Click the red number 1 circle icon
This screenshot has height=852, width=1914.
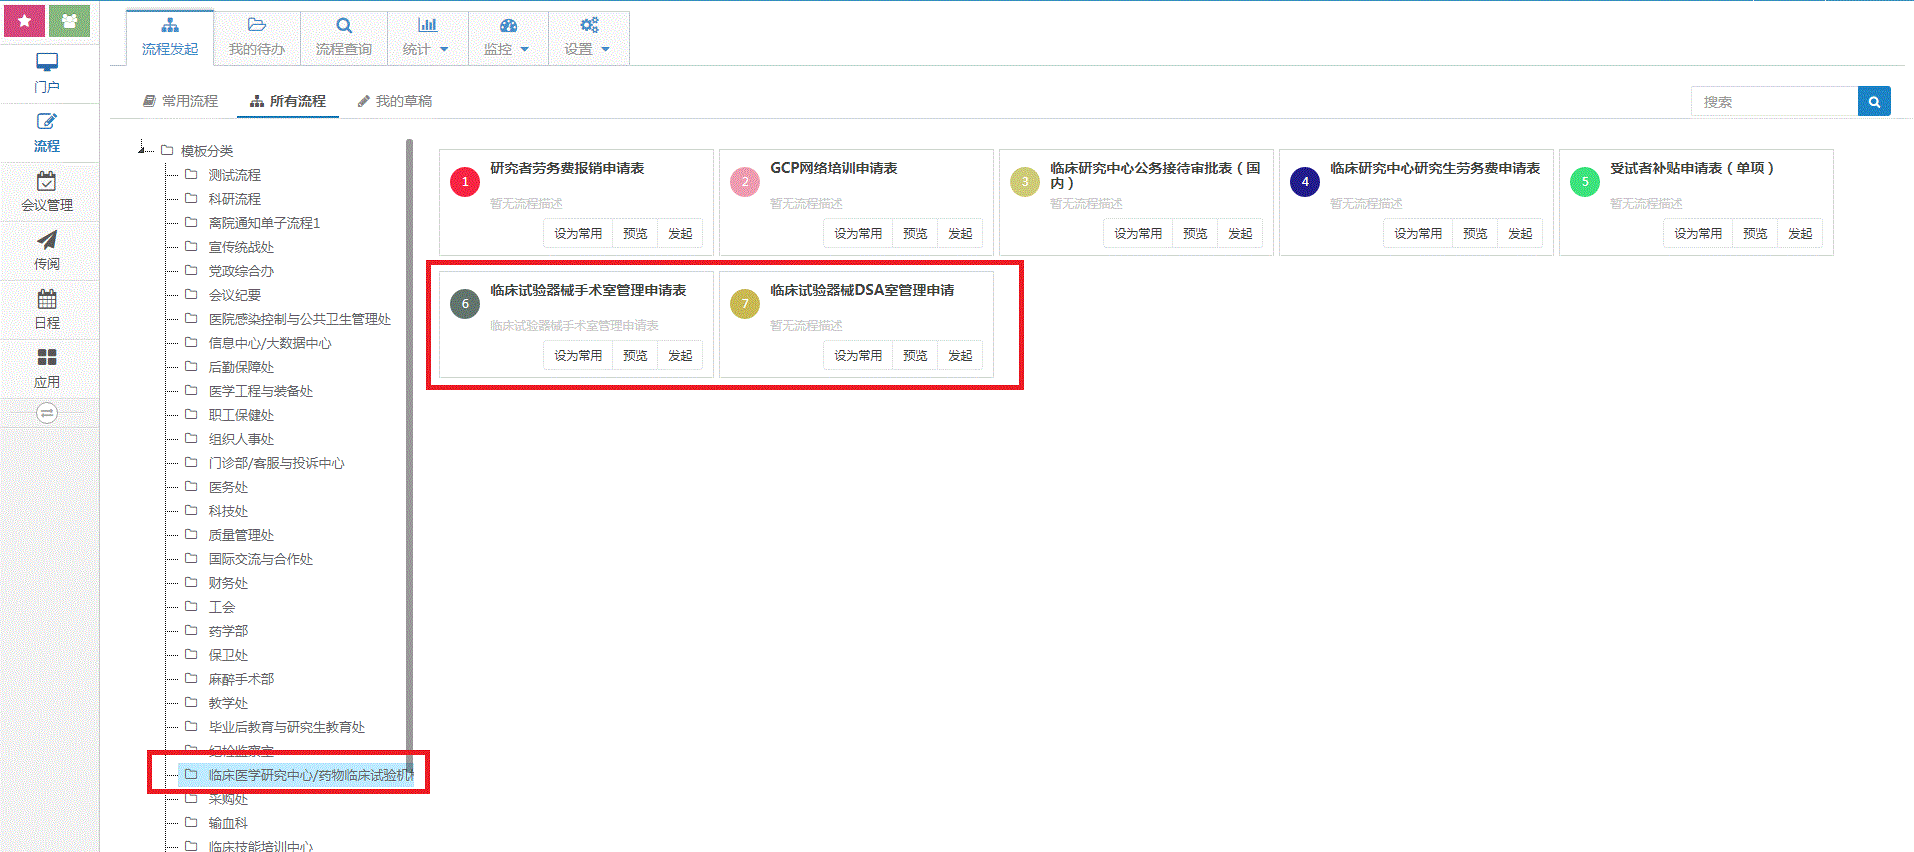point(465,182)
